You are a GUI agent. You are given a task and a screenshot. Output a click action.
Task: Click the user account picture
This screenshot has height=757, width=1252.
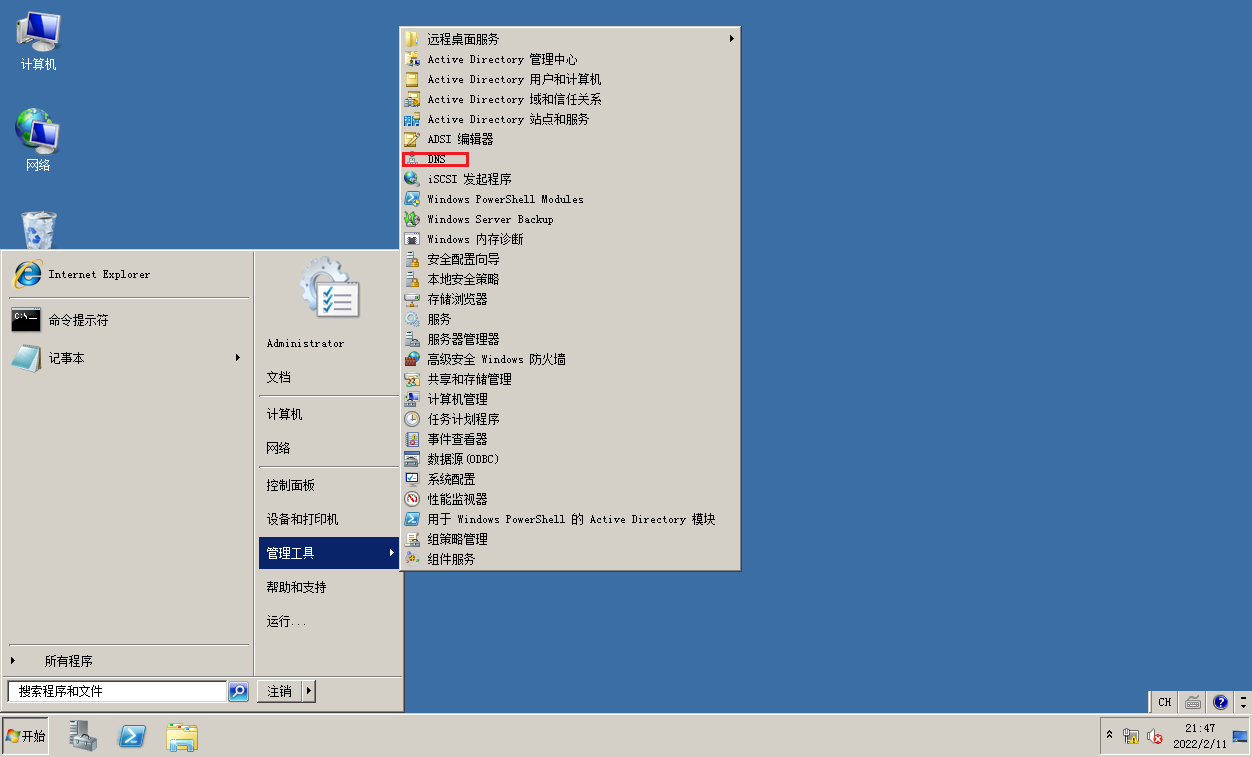point(330,288)
